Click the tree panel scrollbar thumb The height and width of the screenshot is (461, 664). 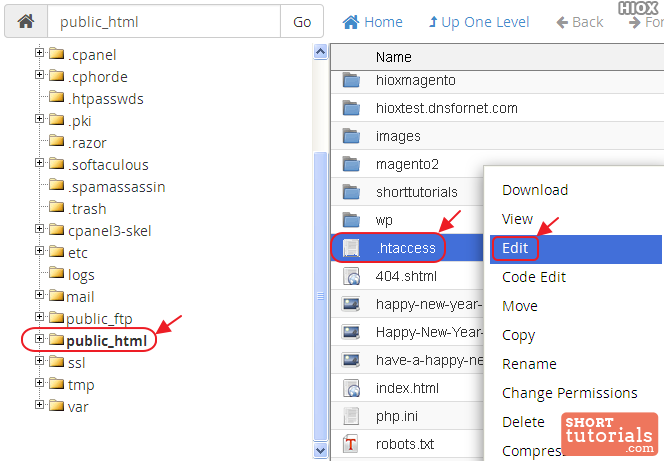[x=321, y=296]
